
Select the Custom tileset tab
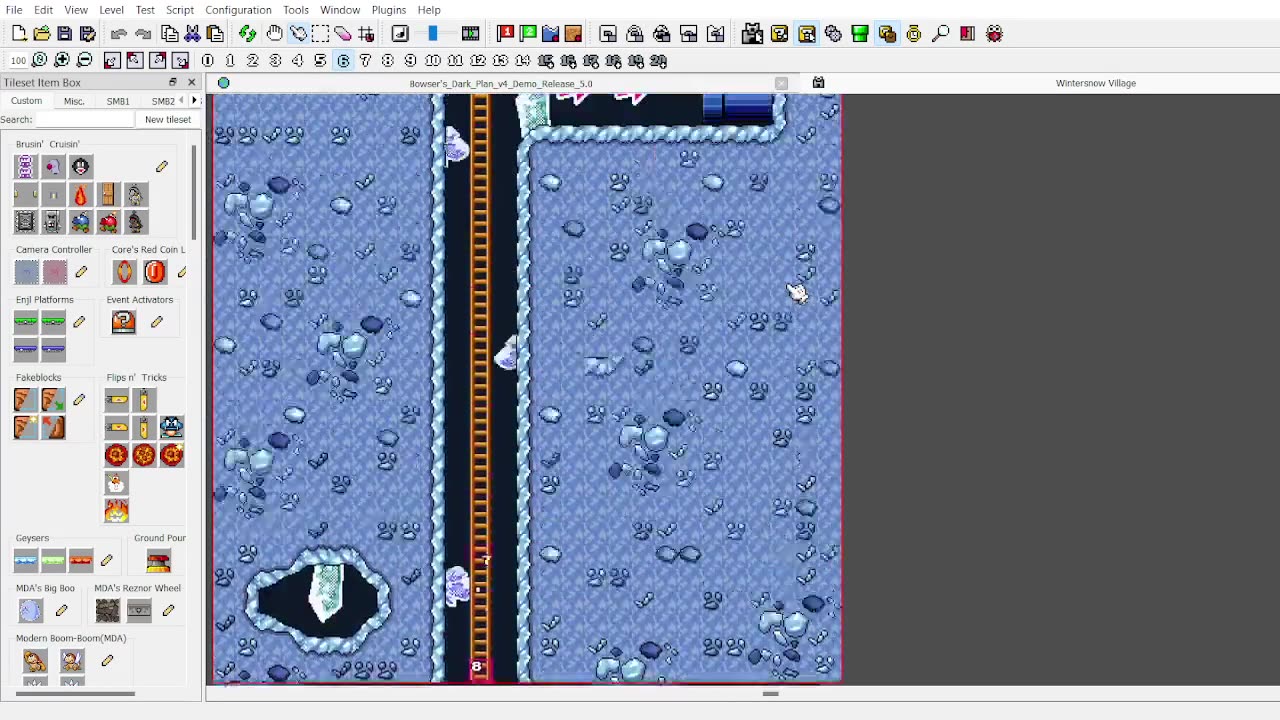(27, 101)
